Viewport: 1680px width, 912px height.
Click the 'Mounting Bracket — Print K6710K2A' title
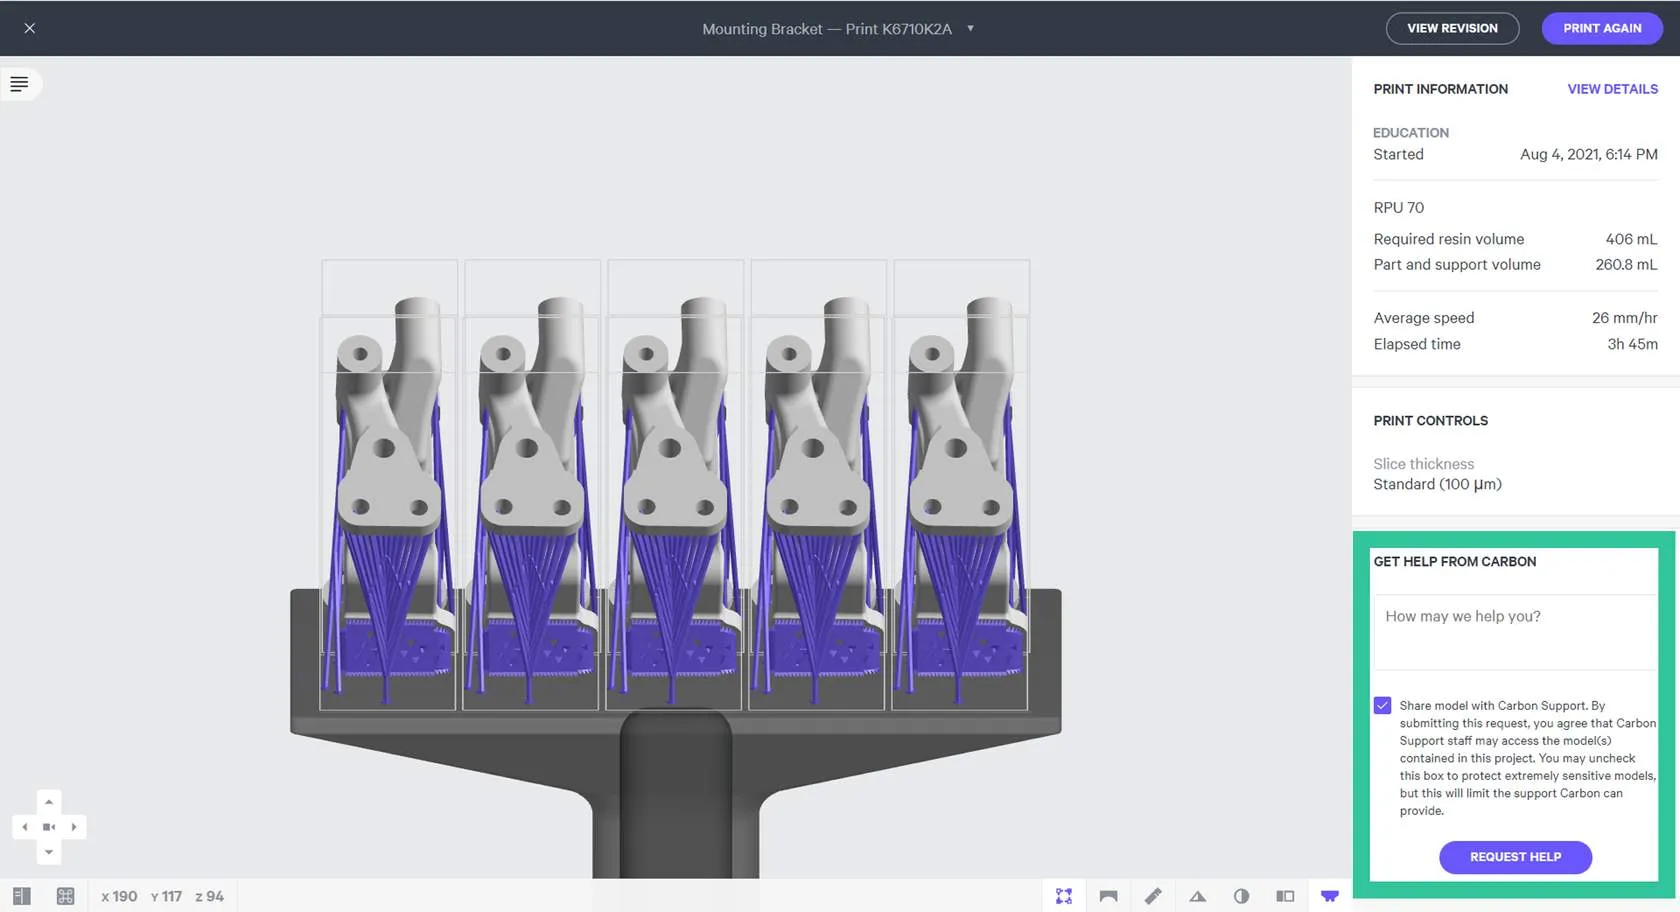click(x=827, y=29)
